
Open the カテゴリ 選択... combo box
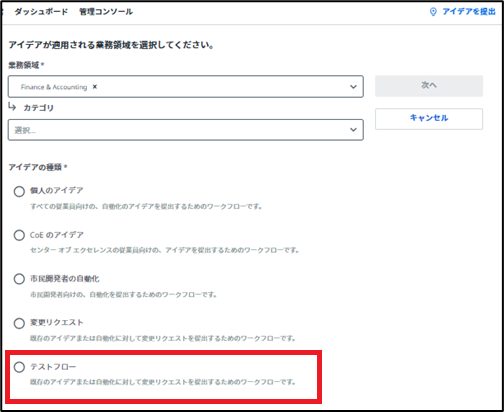pyautogui.click(x=186, y=130)
